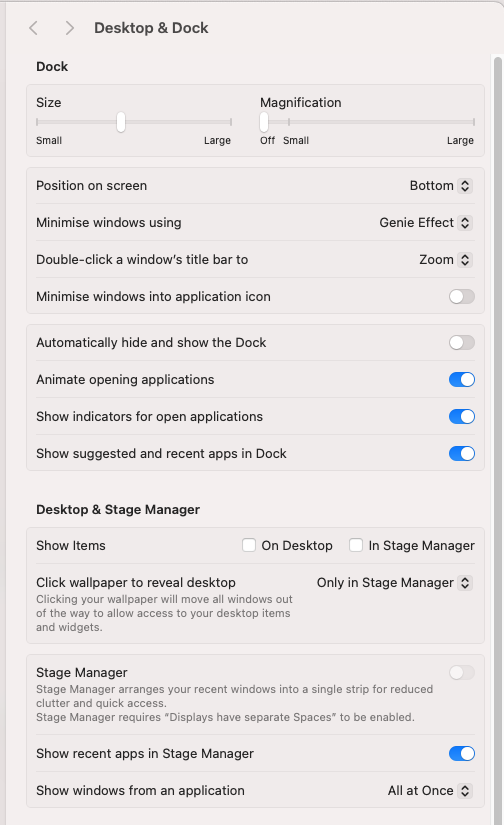504x825 pixels.
Task: Click the Magnification slider handle
Action: [x=264, y=122]
